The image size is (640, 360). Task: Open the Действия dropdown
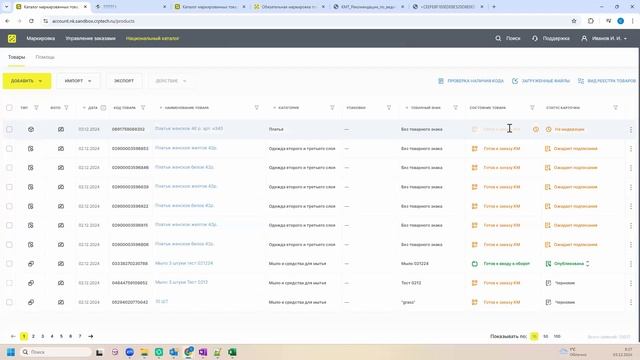coord(171,81)
